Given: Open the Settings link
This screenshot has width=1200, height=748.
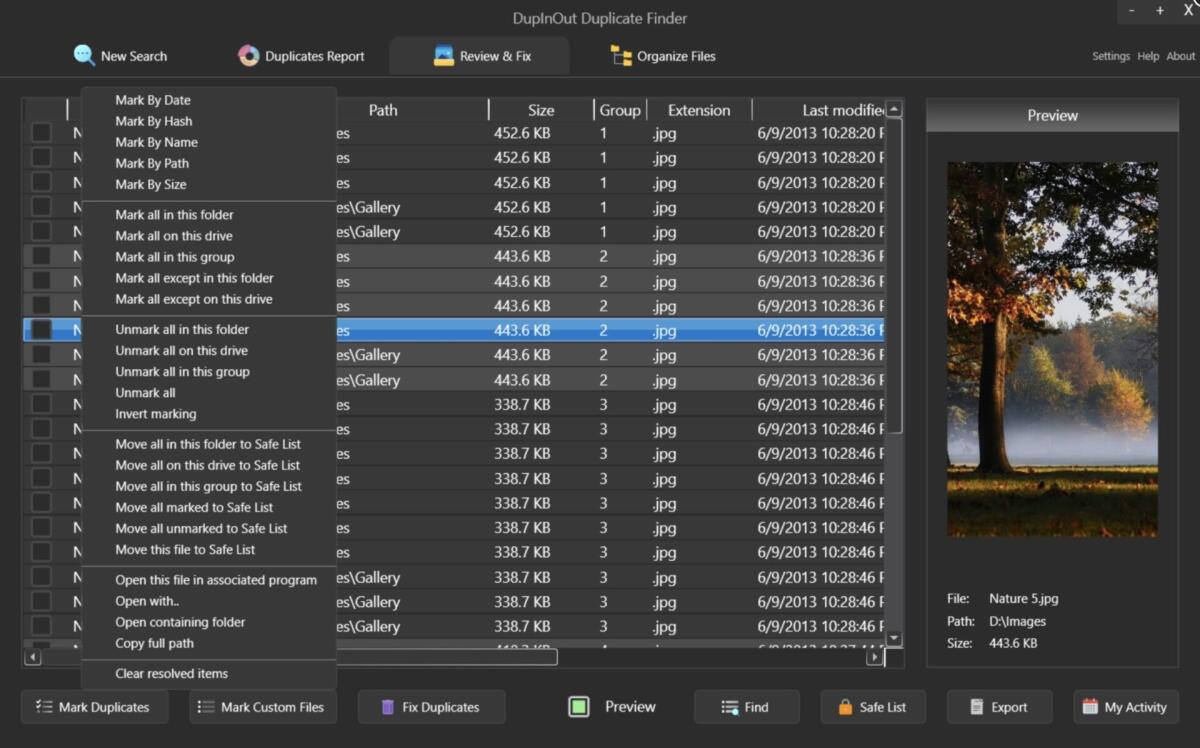Looking at the screenshot, I should tap(1111, 56).
